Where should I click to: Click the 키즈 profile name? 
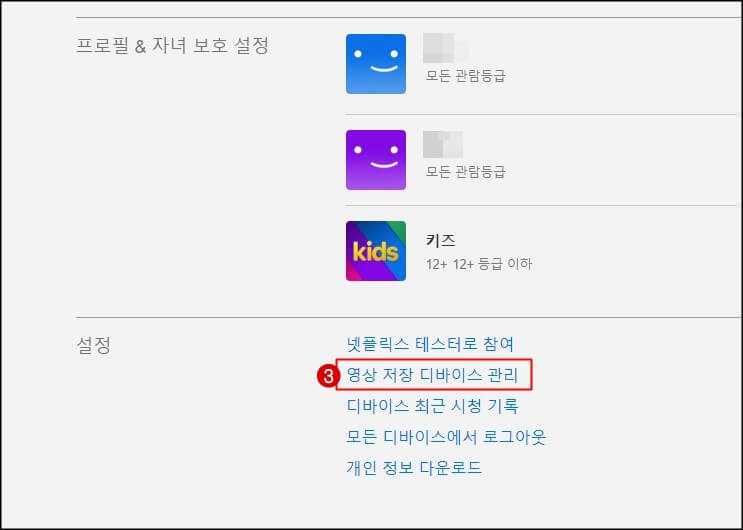coord(440,240)
